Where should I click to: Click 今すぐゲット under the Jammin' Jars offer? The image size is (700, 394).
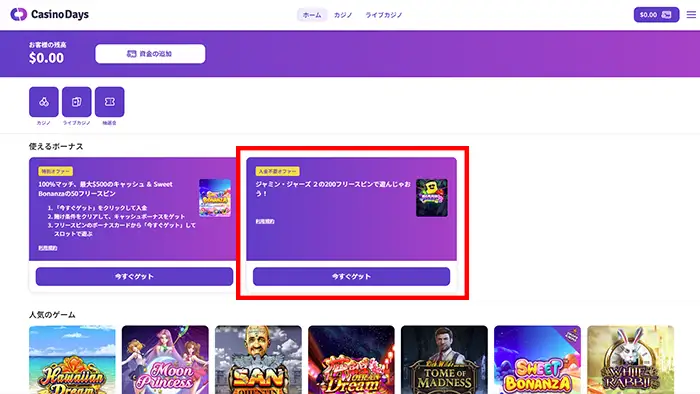point(351,277)
